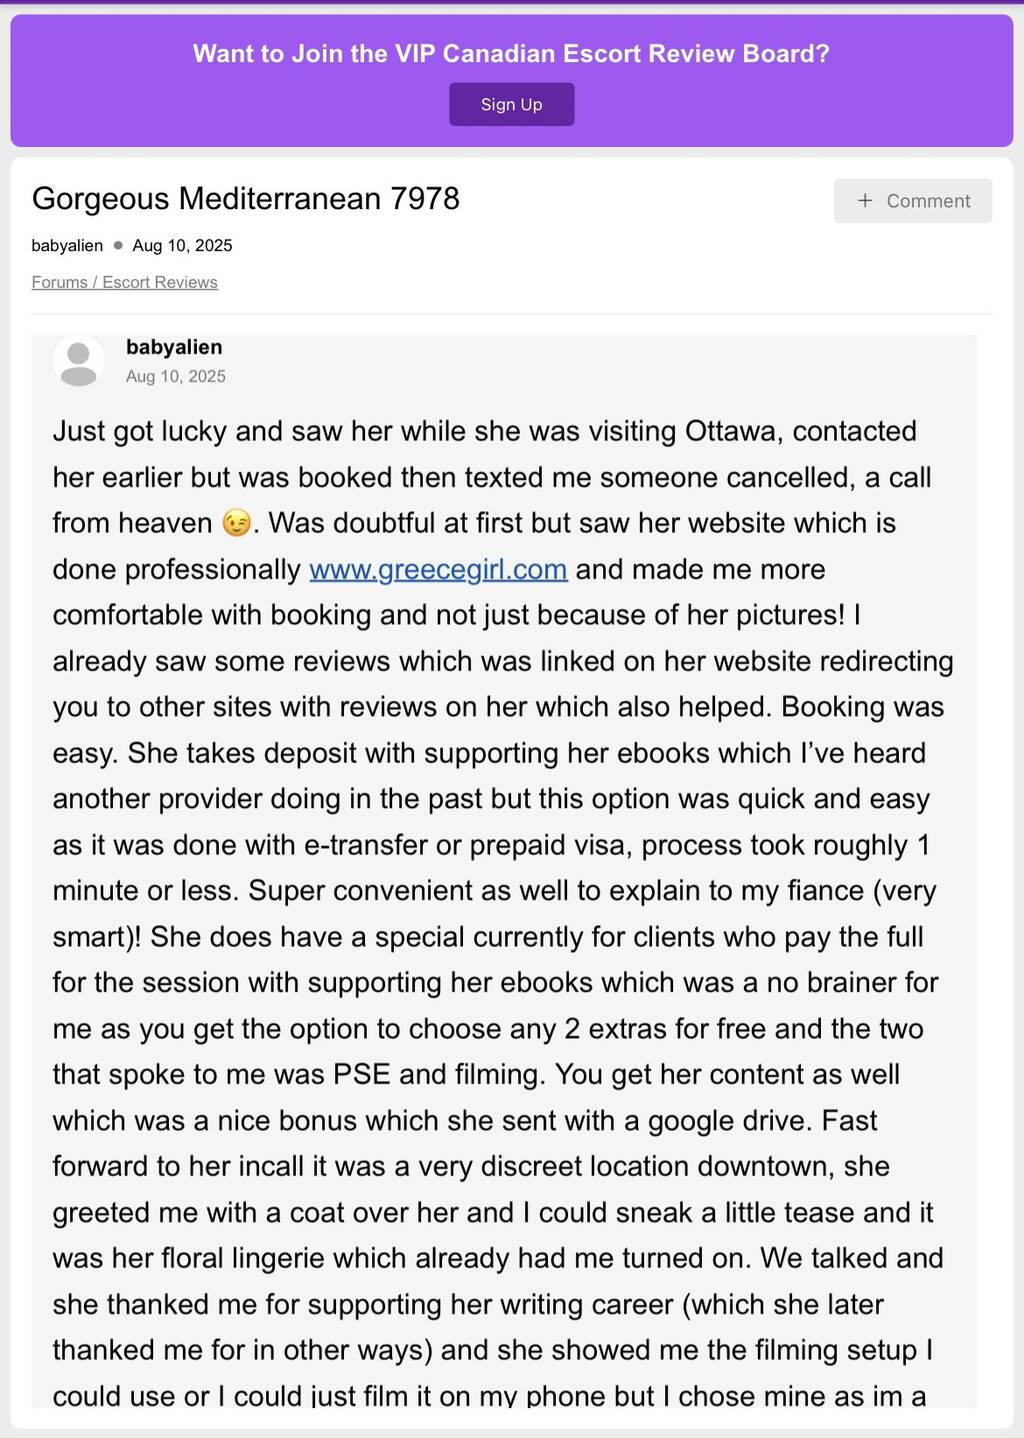Click the wink emoji in the post
Screen dimensions: 1024x1438
point(237,523)
